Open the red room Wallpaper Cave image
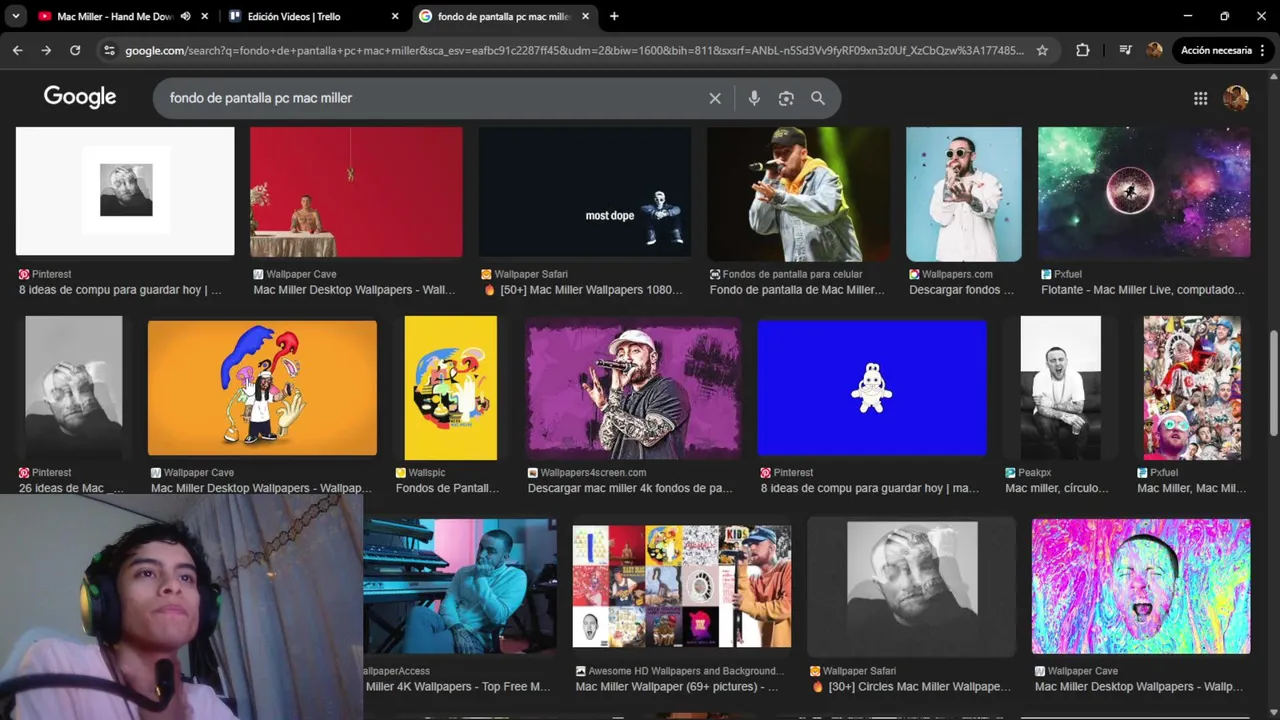 click(356, 192)
